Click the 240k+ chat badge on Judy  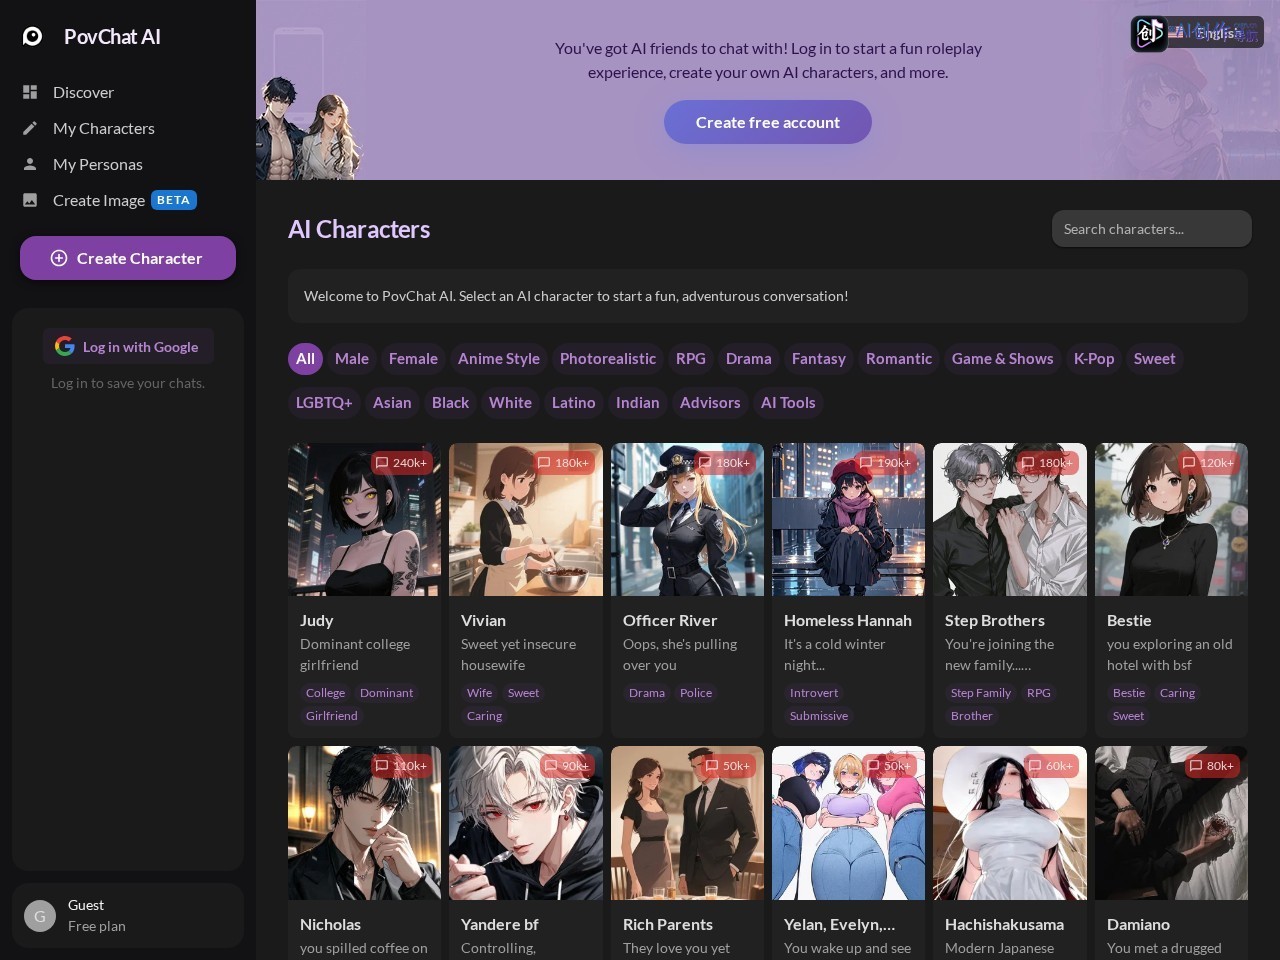tap(401, 462)
